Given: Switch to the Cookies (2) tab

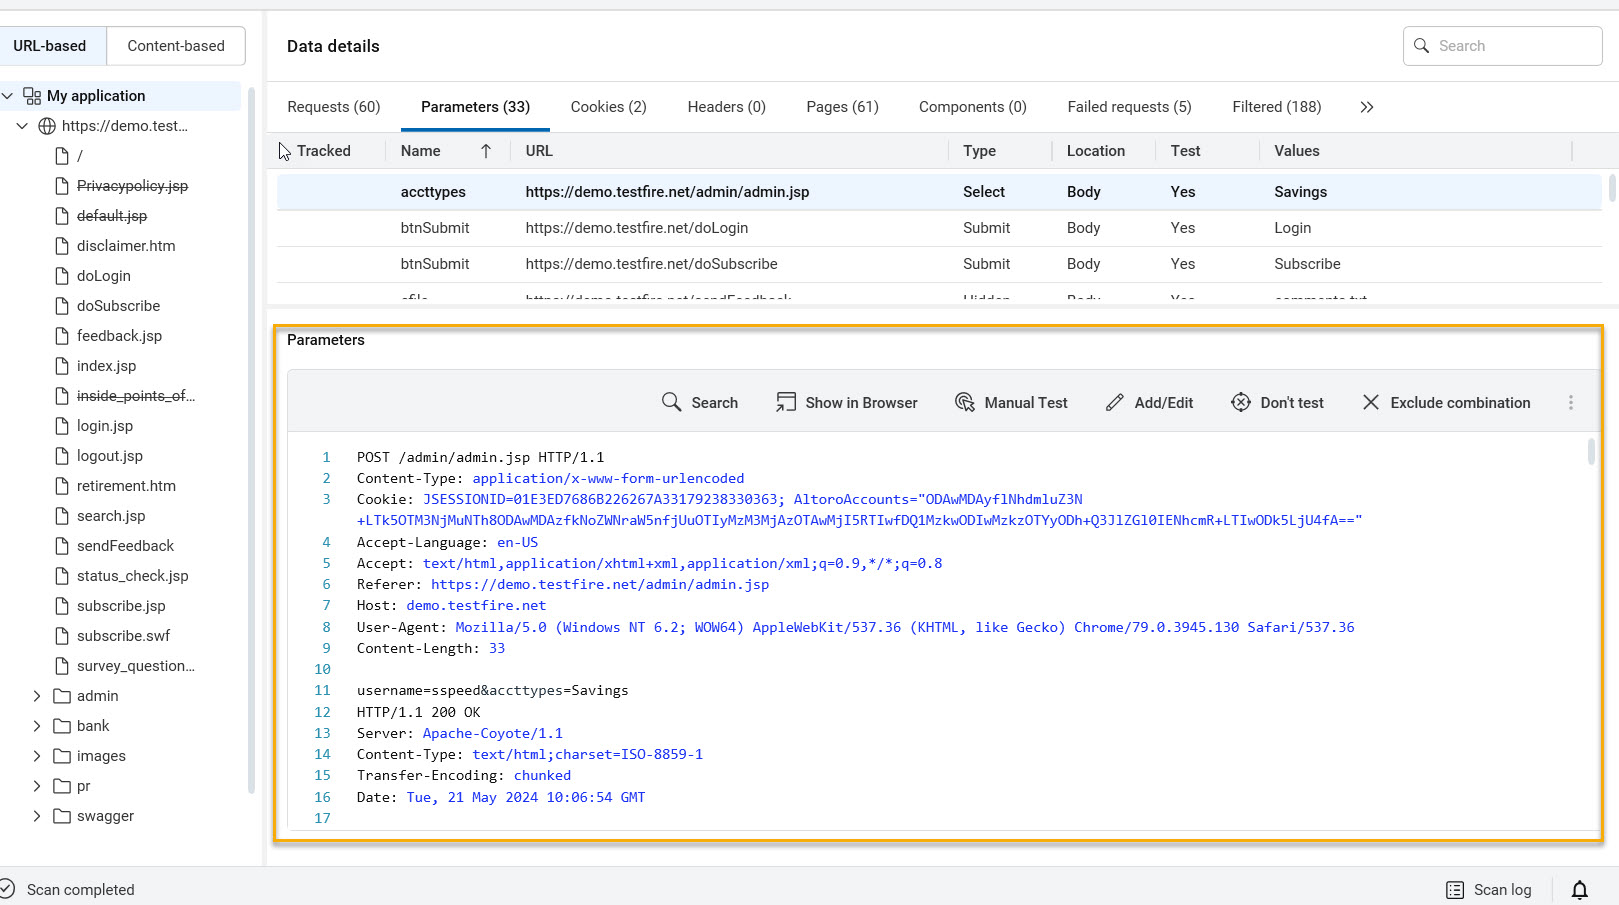Looking at the screenshot, I should (x=608, y=107).
